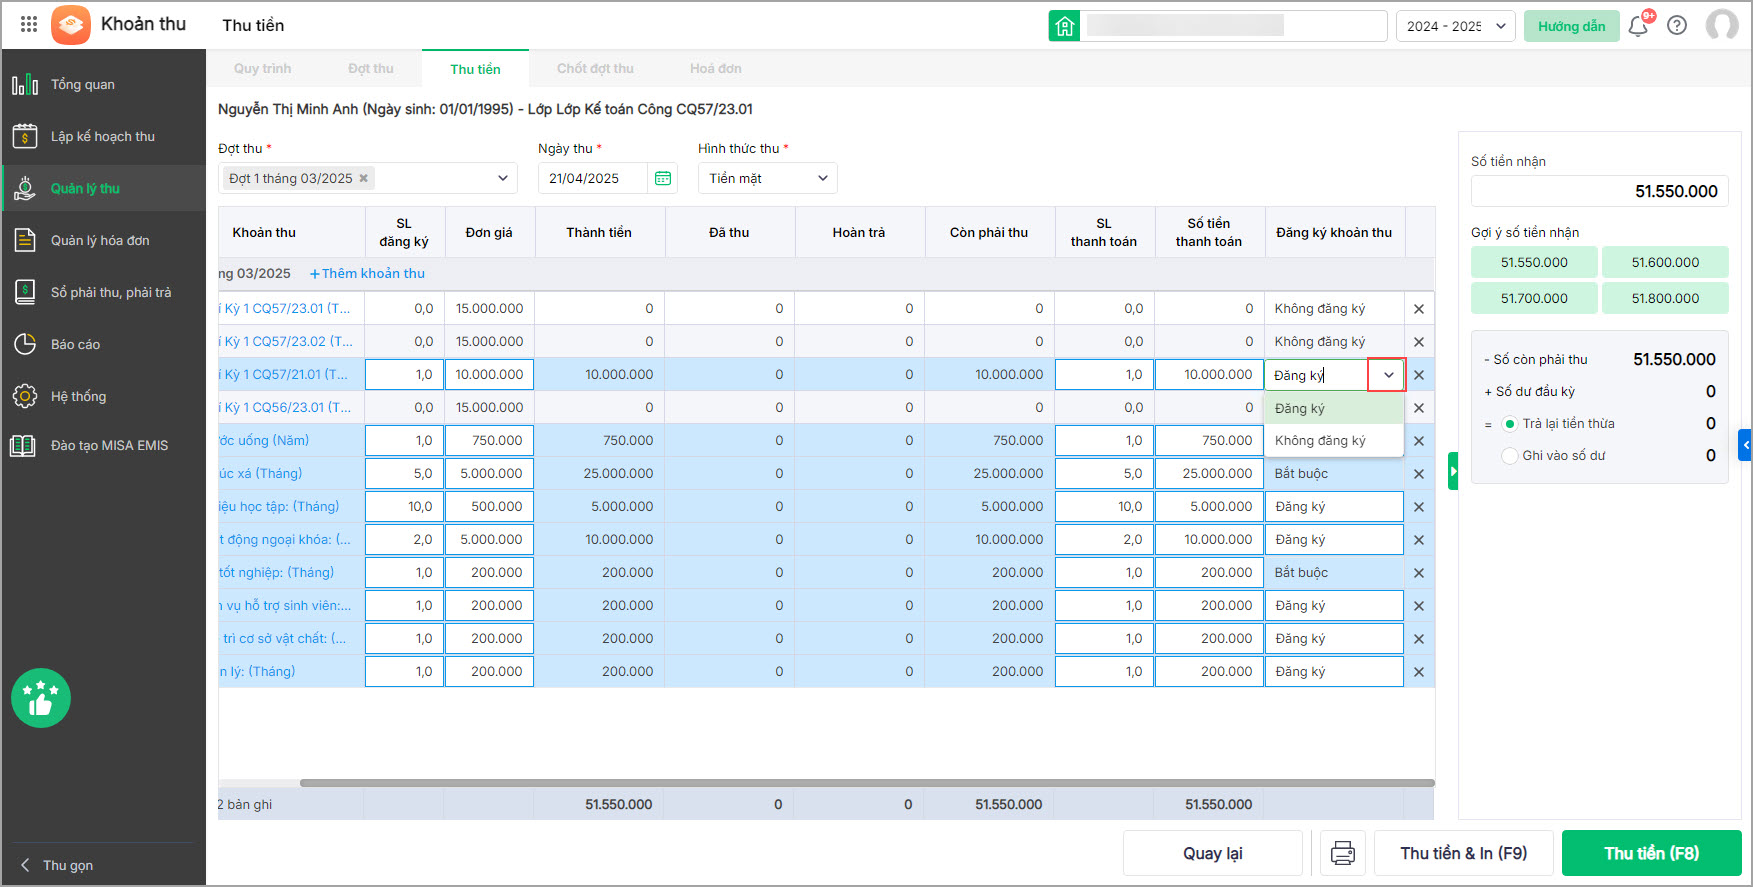Open 'Quản lý hóa đơn' in sidebar
The height and width of the screenshot is (887, 1753).
click(100, 240)
